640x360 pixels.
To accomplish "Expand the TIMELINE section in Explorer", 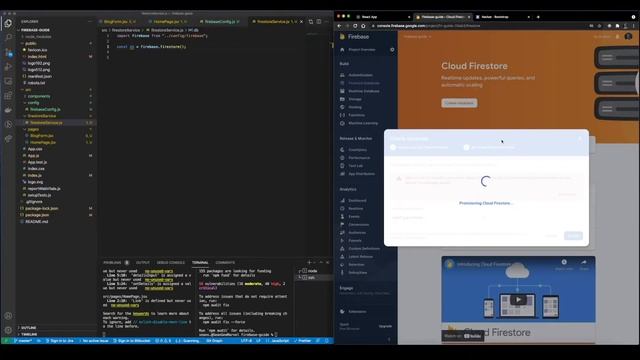I will (29, 334).
